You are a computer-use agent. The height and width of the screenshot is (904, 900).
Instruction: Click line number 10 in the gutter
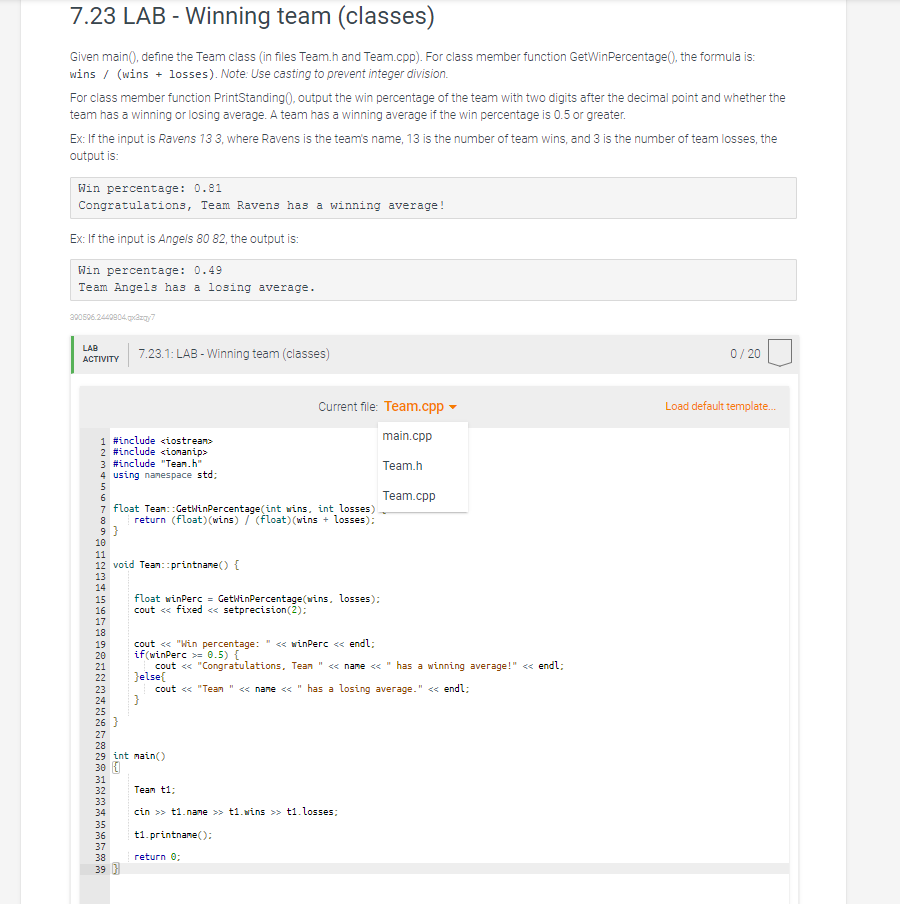pos(100,543)
